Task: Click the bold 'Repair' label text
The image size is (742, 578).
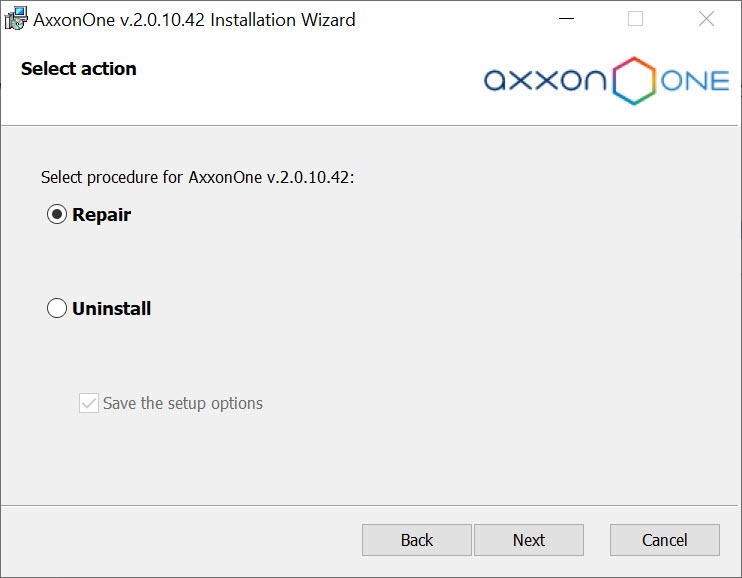Action: tap(101, 215)
